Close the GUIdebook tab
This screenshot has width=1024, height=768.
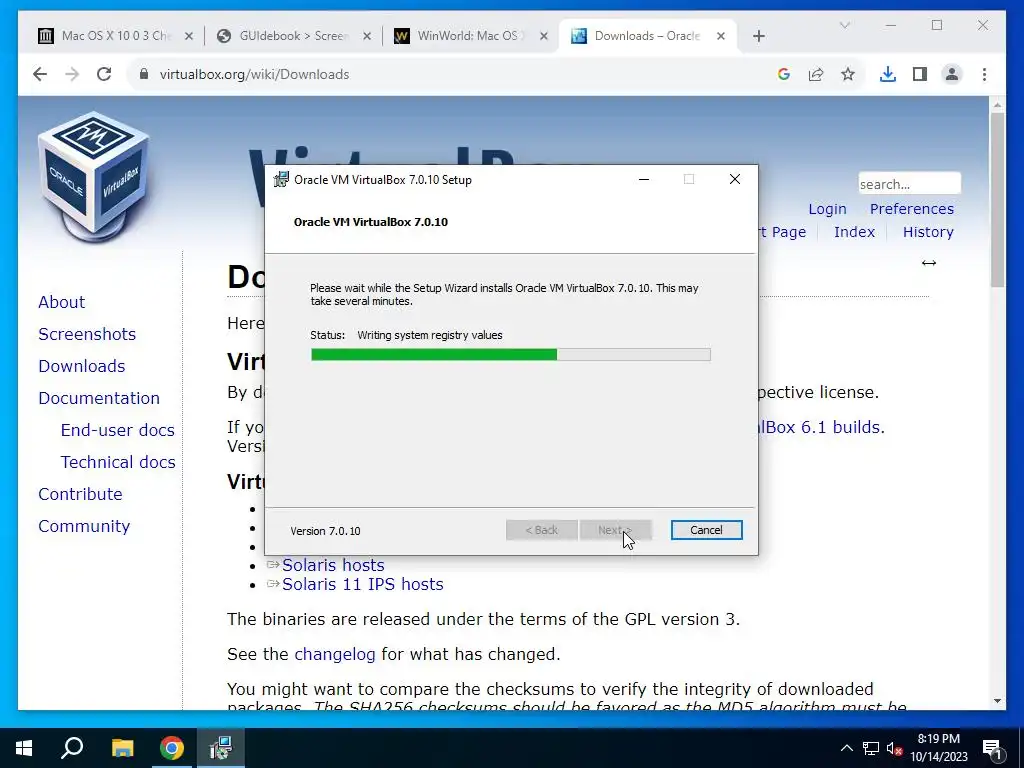point(367,36)
